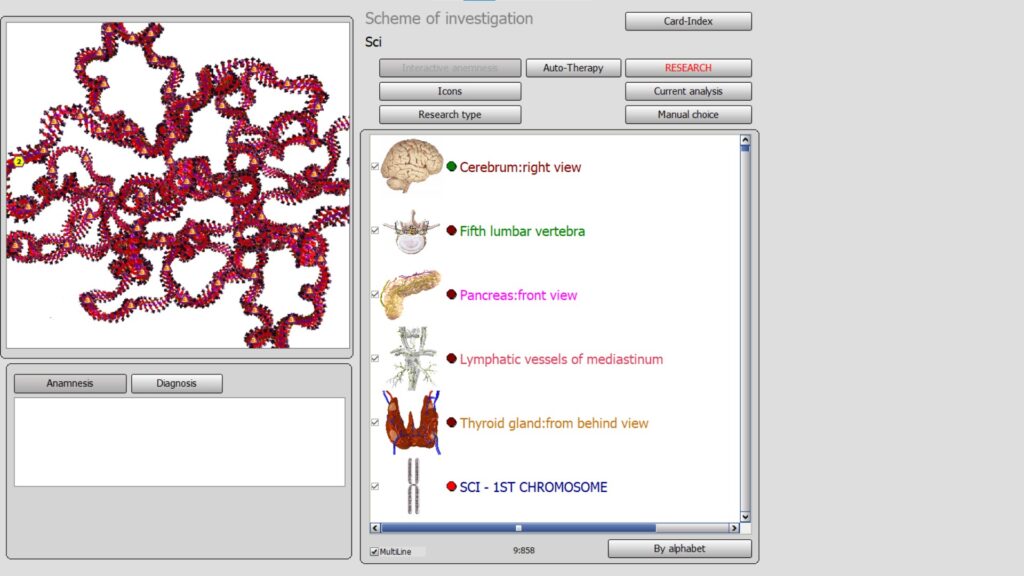This screenshot has width=1024, height=576.
Task: Toggle the MultiLine checkbox
Action: point(374,551)
